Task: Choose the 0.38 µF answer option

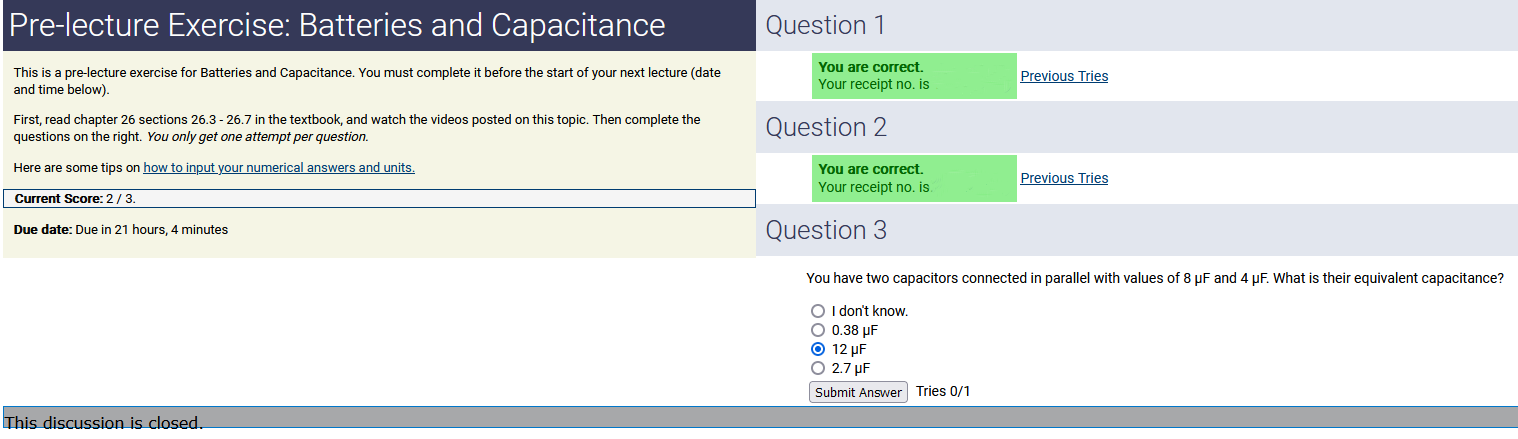Action: (x=818, y=330)
